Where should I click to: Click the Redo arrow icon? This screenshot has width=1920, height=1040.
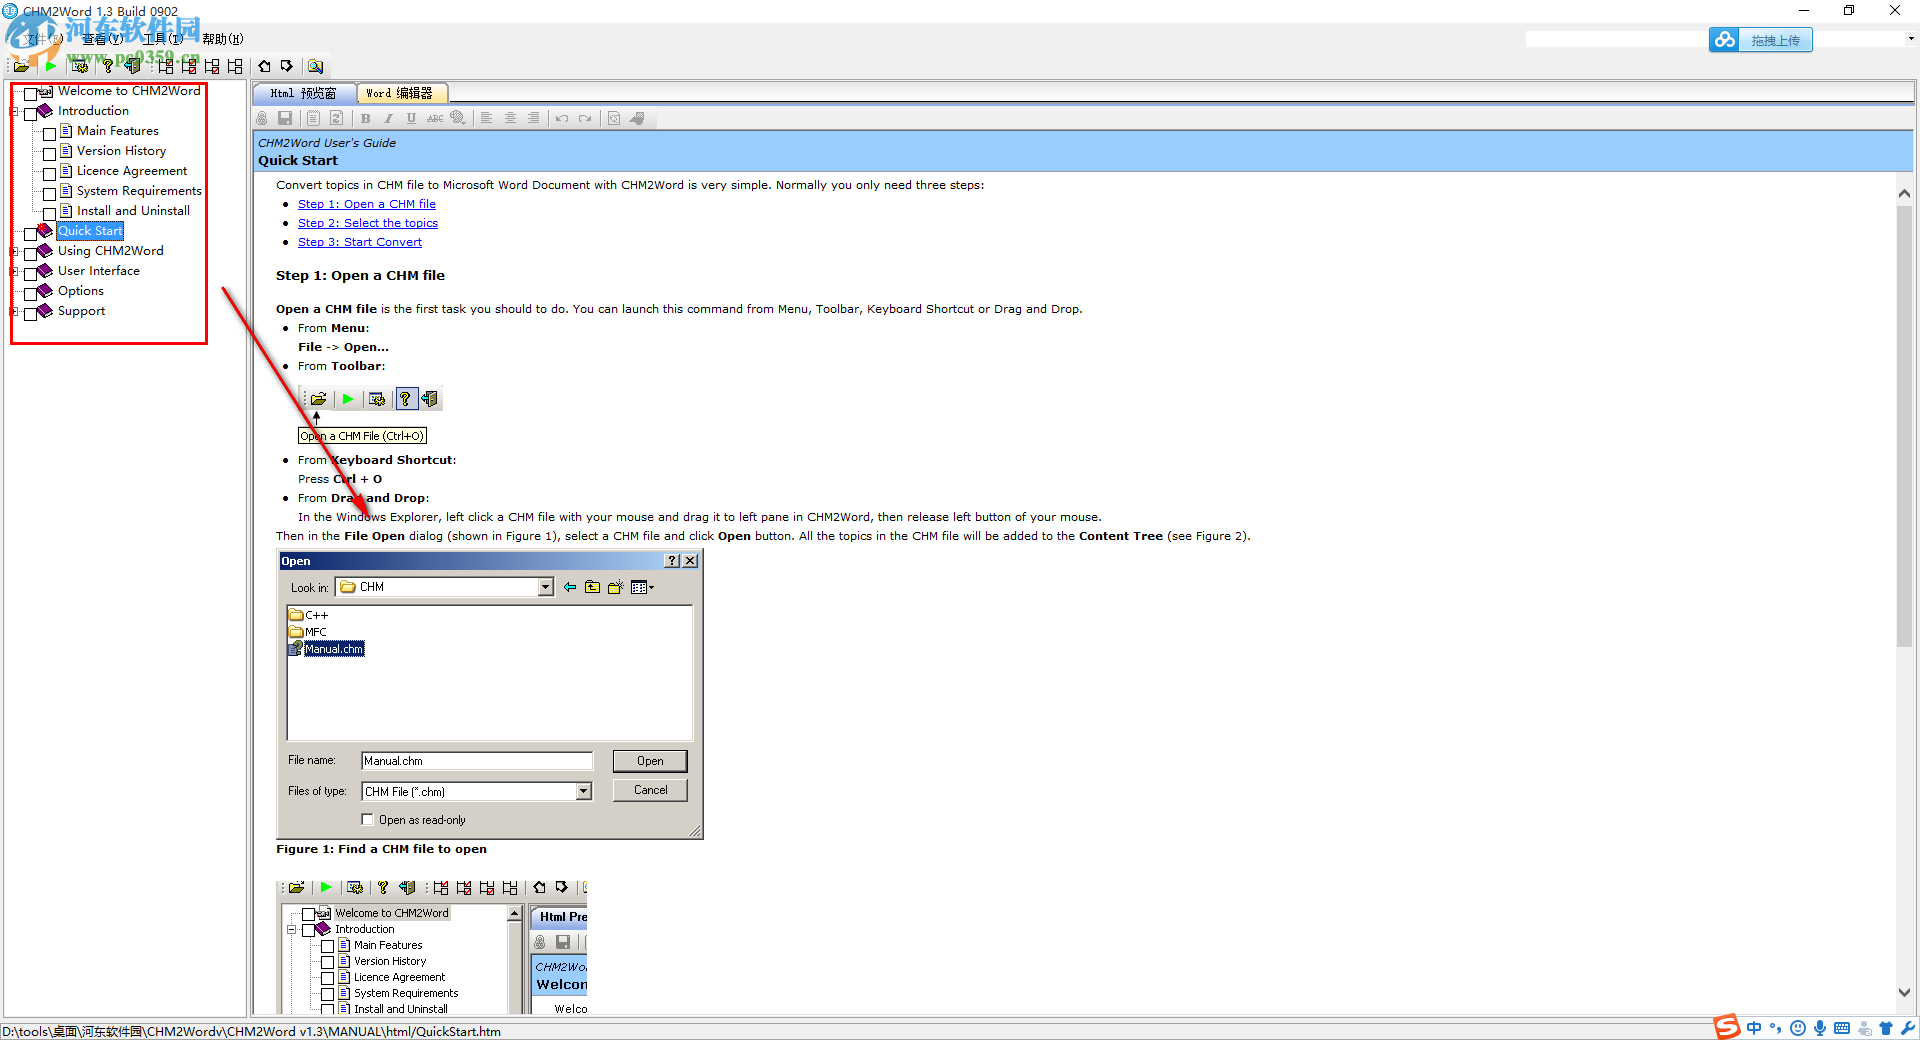(x=585, y=118)
